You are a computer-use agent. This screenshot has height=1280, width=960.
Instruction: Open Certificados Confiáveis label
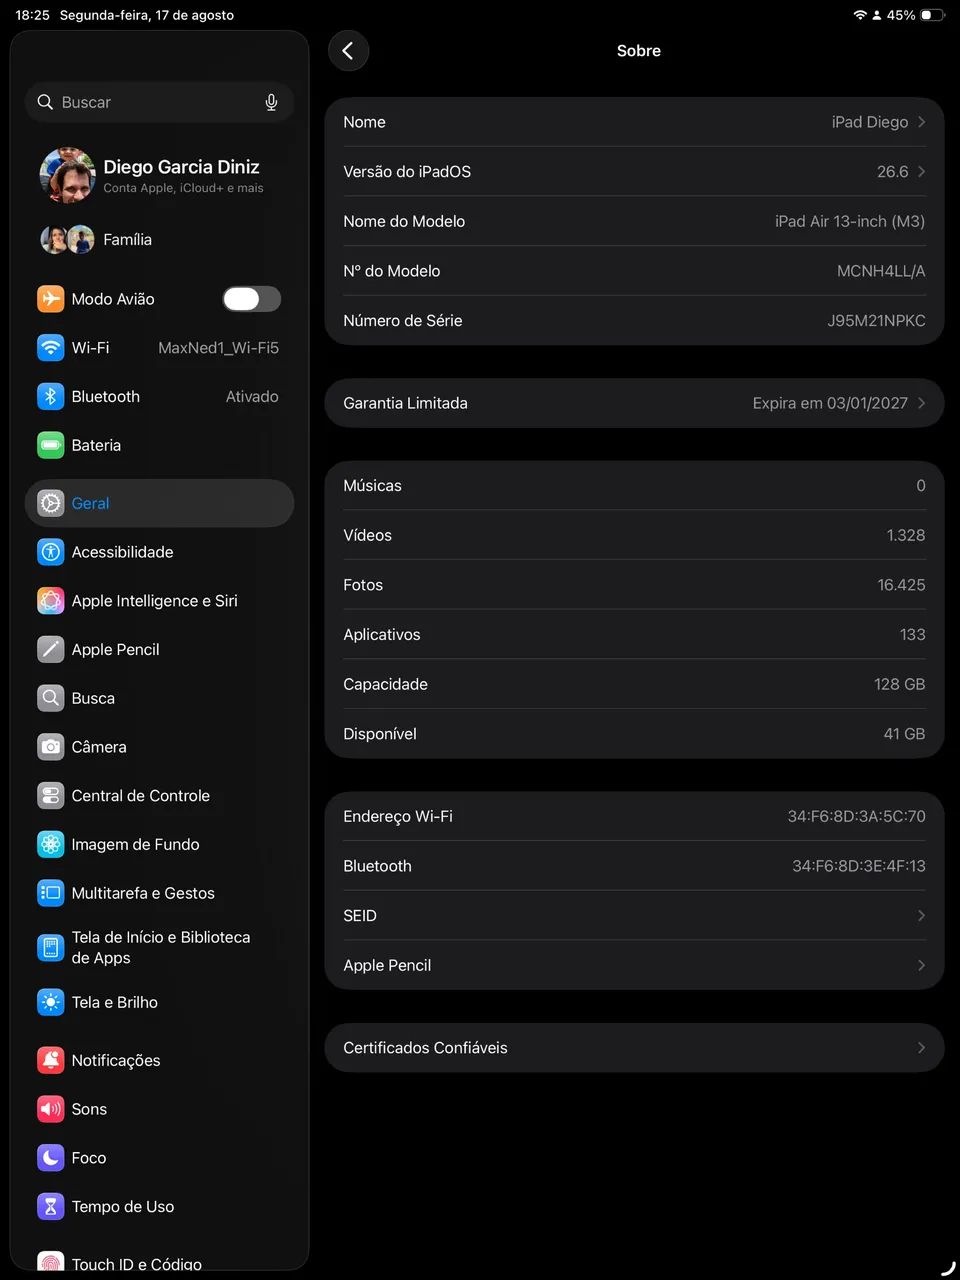click(x=425, y=1048)
